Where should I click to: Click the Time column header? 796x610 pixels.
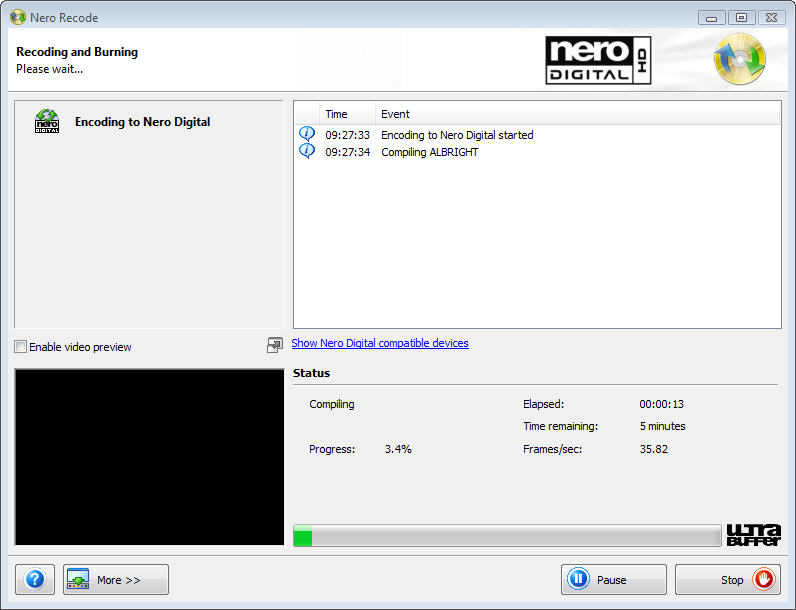347,114
